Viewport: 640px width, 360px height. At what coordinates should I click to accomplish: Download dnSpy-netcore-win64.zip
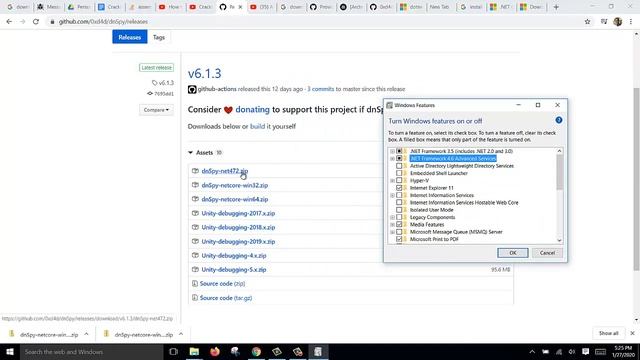click(x=235, y=199)
